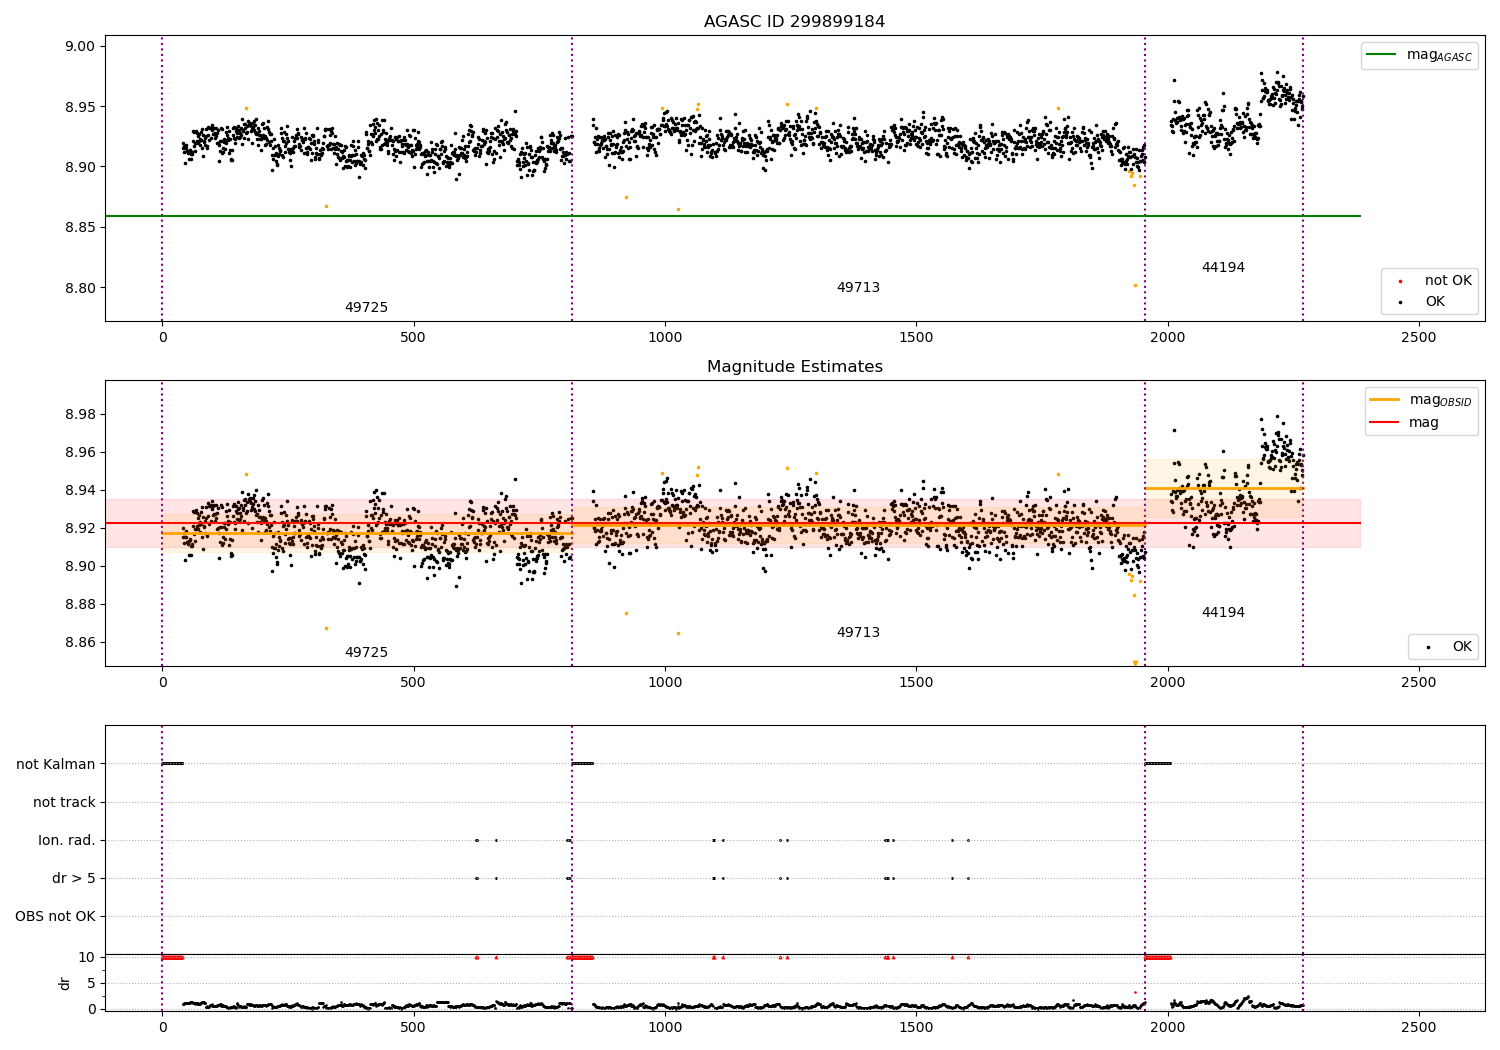Click the 10 tick on the dr axis
This screenshot has height=1050, width=1500.
coord(87,957)
